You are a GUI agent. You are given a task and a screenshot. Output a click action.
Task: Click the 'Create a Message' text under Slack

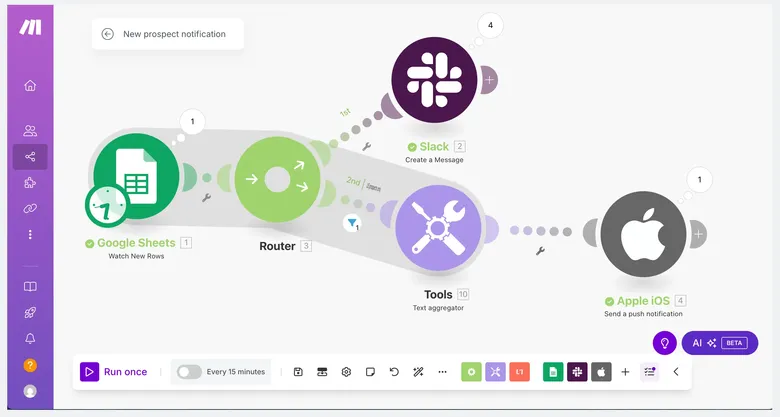(x=434, y=160)
